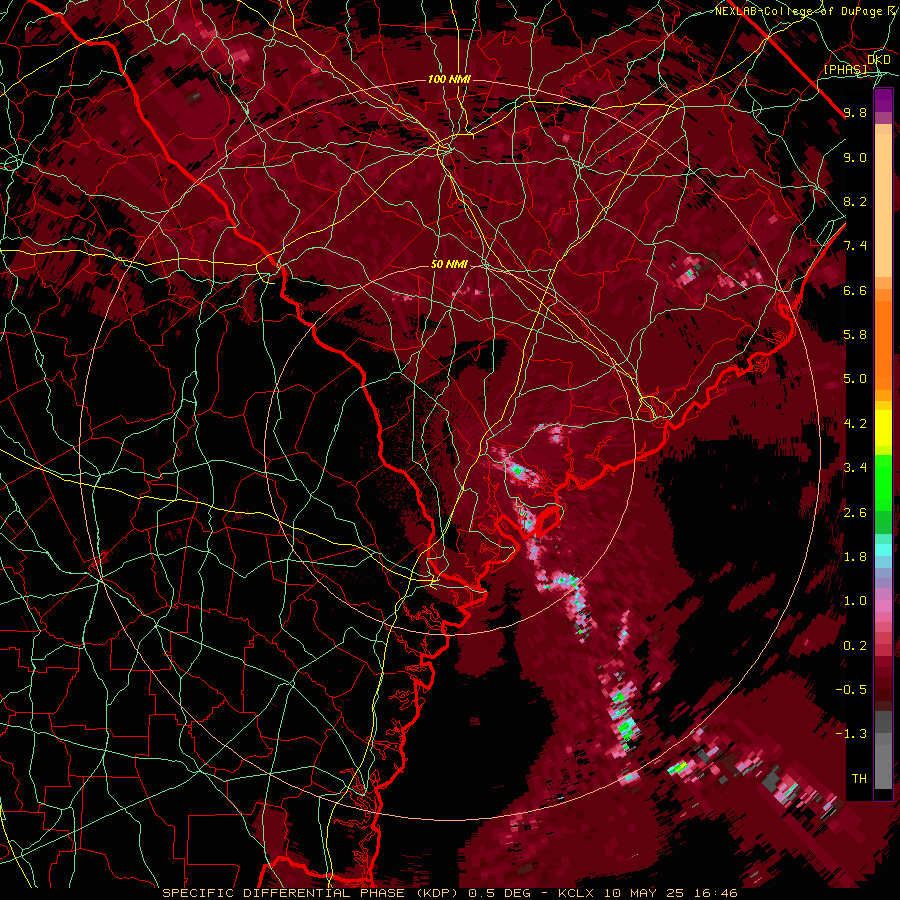The height and width of the screenshot is (900, 900).
Task: Select the cyan segment of the color bar
Action: pyautogui.click(x=883, y=550)
